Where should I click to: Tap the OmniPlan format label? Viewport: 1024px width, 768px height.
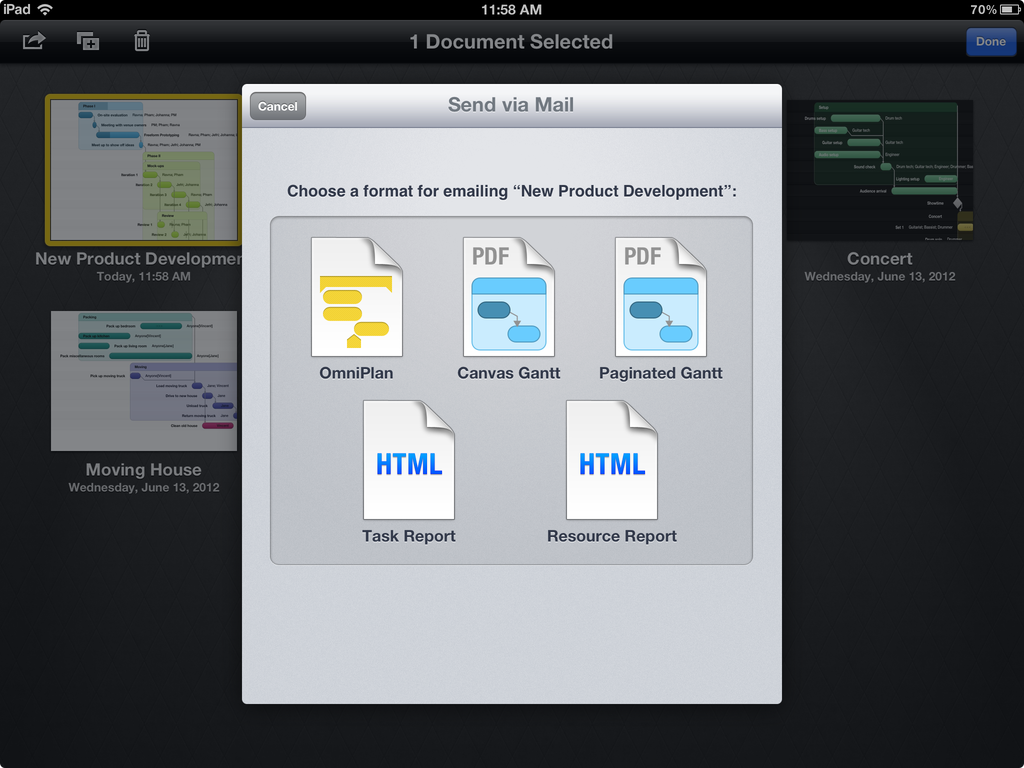click(x=357, y=373)
